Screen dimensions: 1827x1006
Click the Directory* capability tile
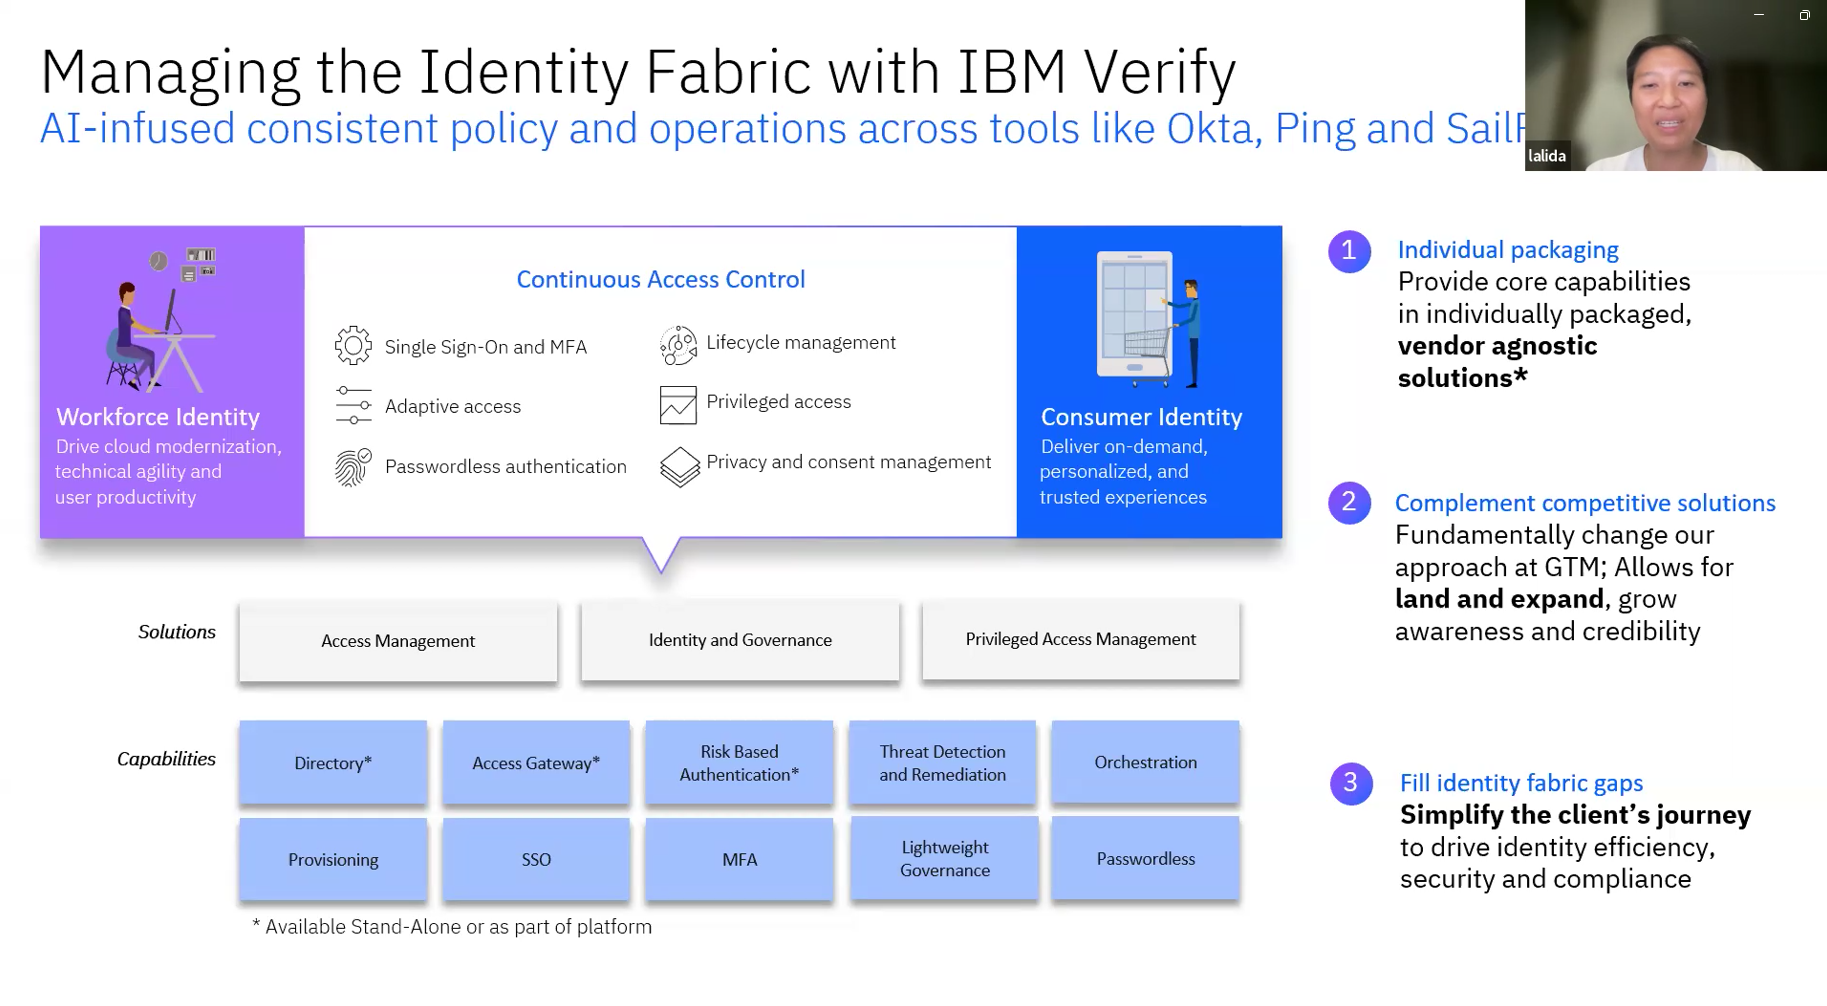333,763
